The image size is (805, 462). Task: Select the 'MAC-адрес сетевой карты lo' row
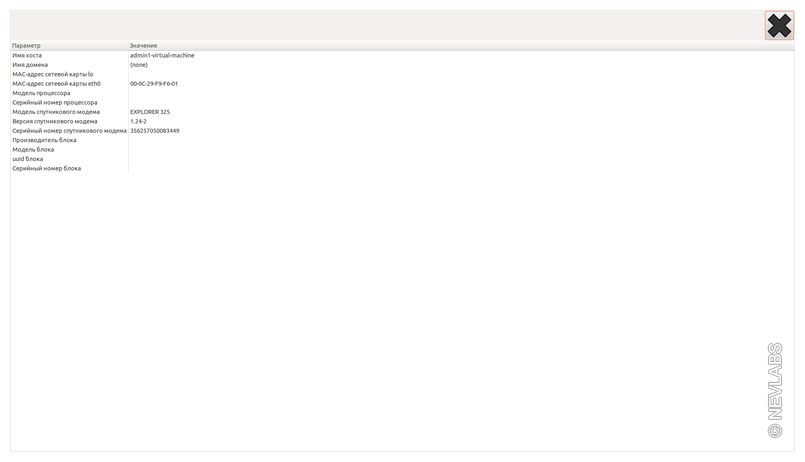[x=52, y=74]
